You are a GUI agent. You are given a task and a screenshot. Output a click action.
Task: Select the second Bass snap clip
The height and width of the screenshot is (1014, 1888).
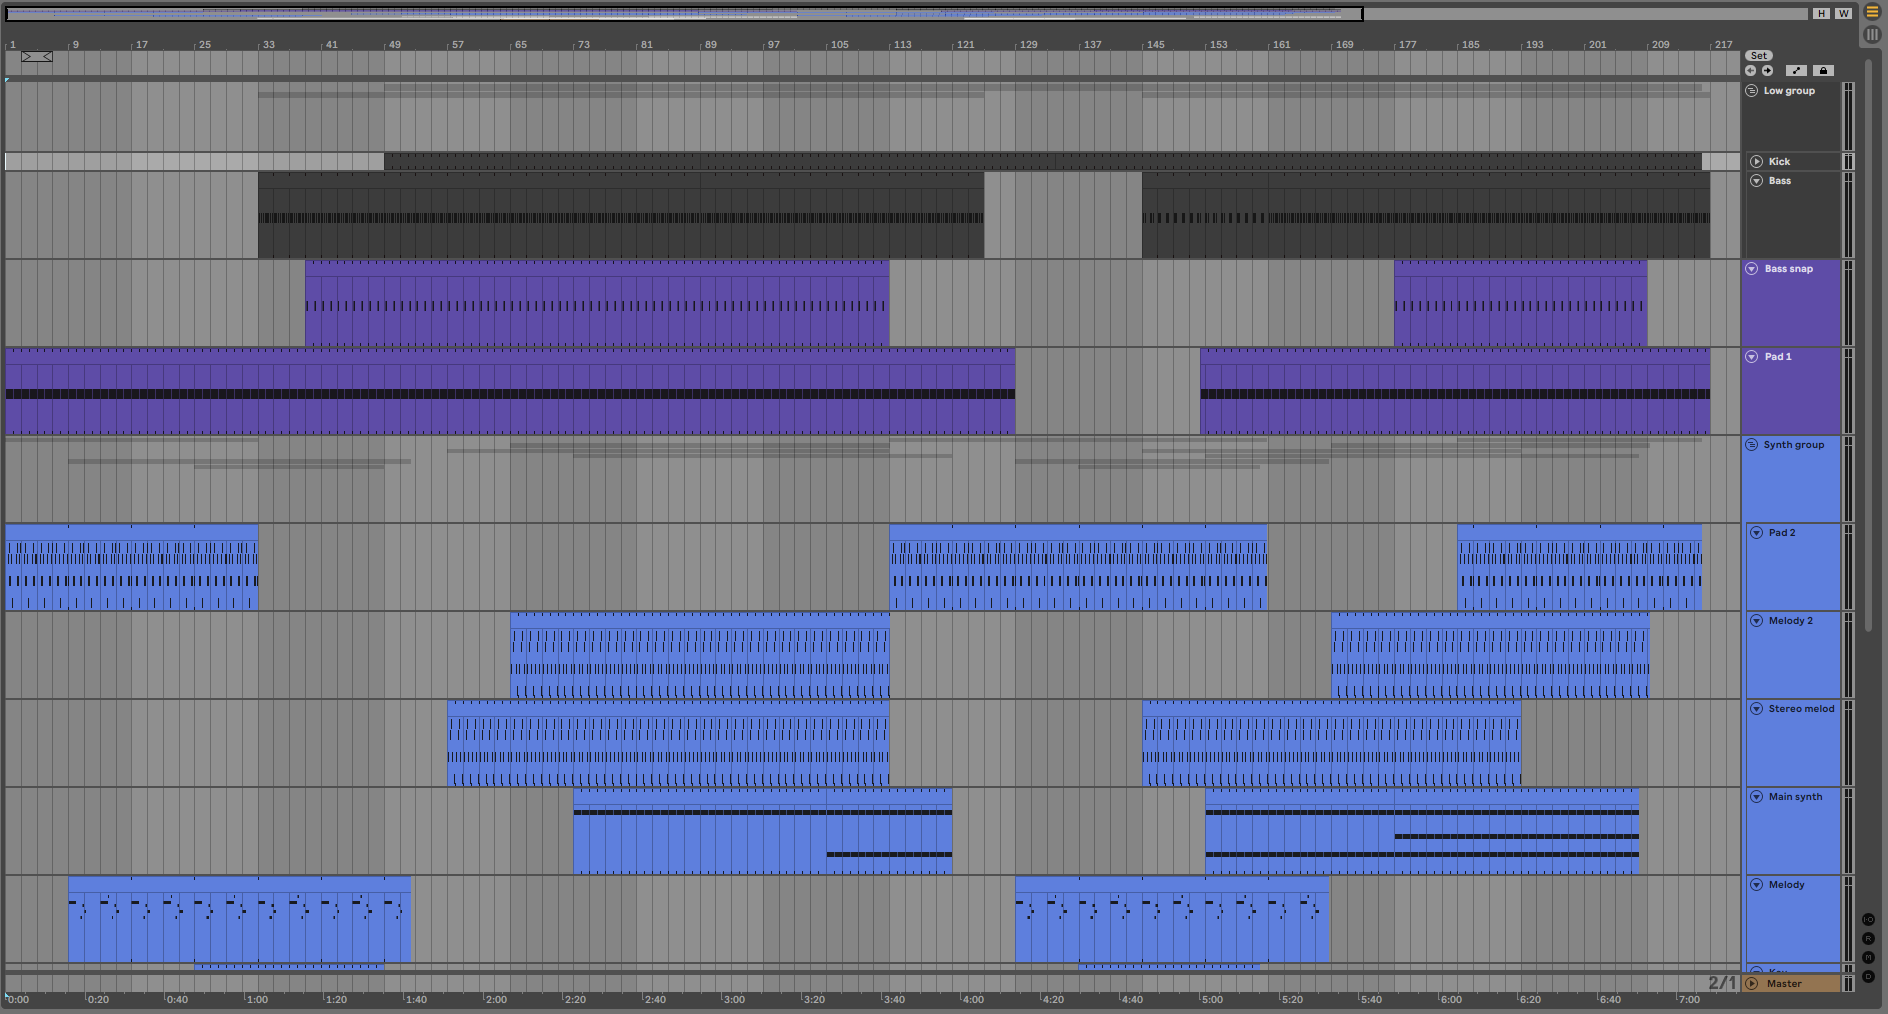pos(1520,303)
